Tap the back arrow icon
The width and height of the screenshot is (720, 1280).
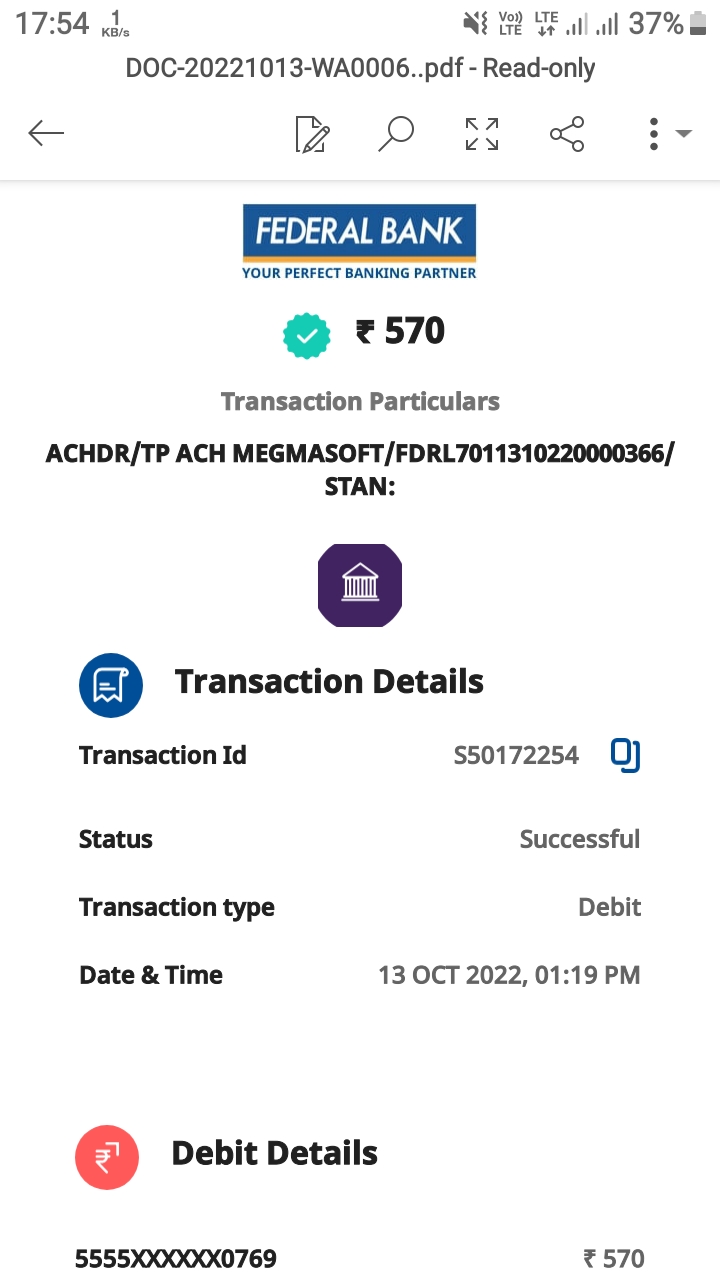[46, 133]
